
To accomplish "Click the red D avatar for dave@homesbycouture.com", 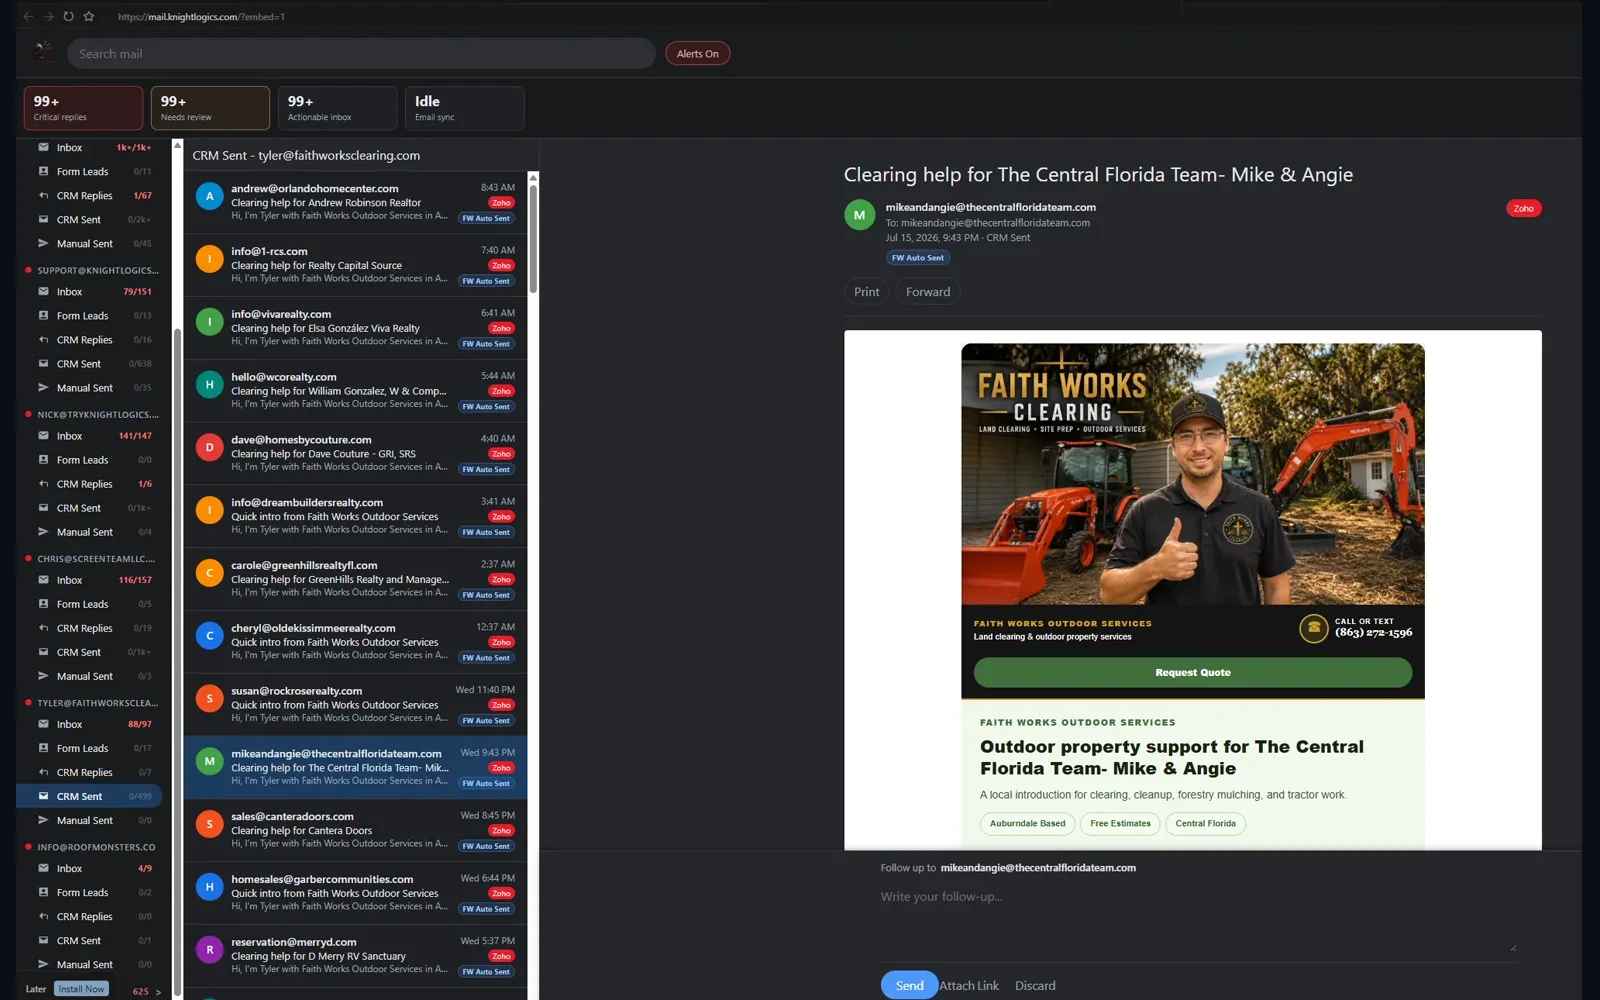I will point(209,447).
